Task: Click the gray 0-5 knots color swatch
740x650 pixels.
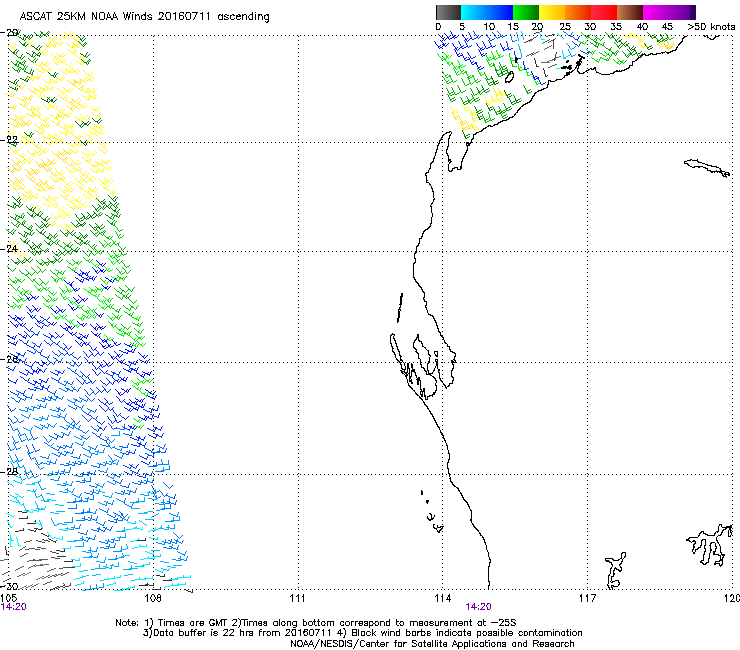Action: (448, 12)
